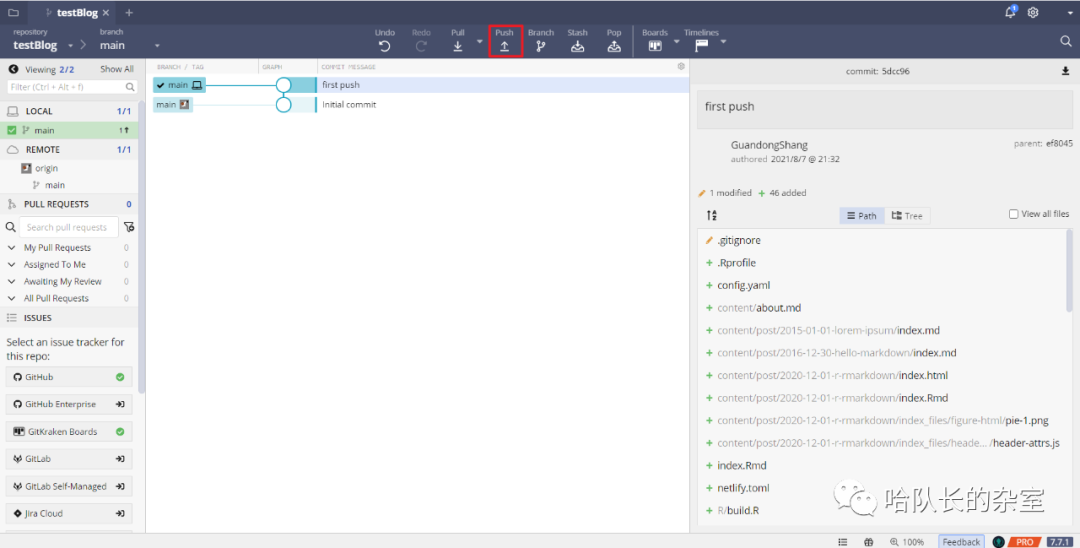Viewport: 1080px width, 548px height.
Task: Open search using the magnifier icon
Action: tap(1066, 41)
